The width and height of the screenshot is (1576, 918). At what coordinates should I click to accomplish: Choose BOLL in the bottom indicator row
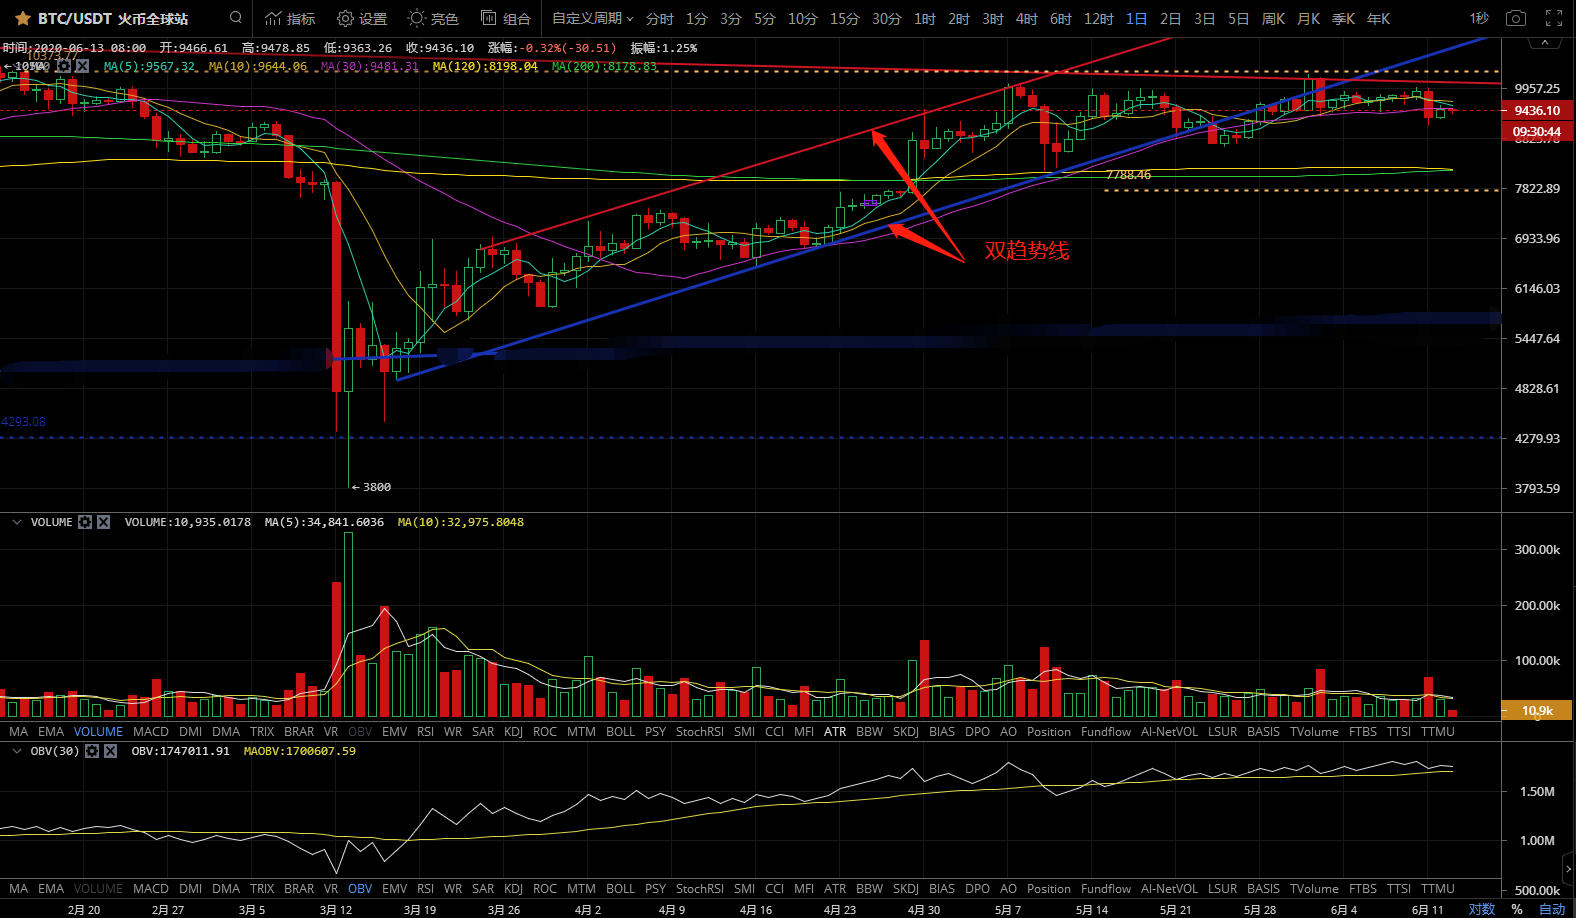pos(620,889)
